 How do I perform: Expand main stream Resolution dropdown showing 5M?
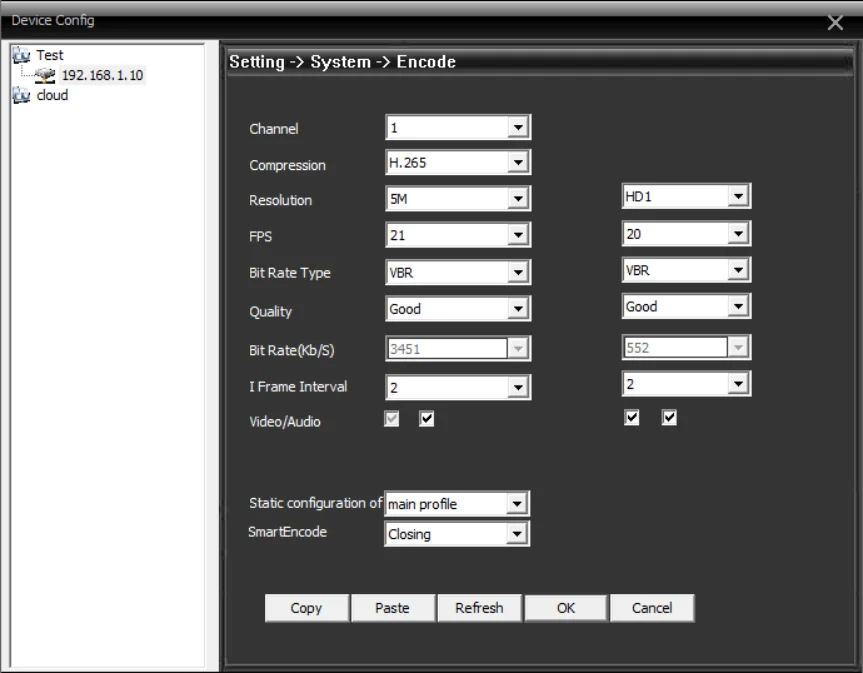(517, 200)
